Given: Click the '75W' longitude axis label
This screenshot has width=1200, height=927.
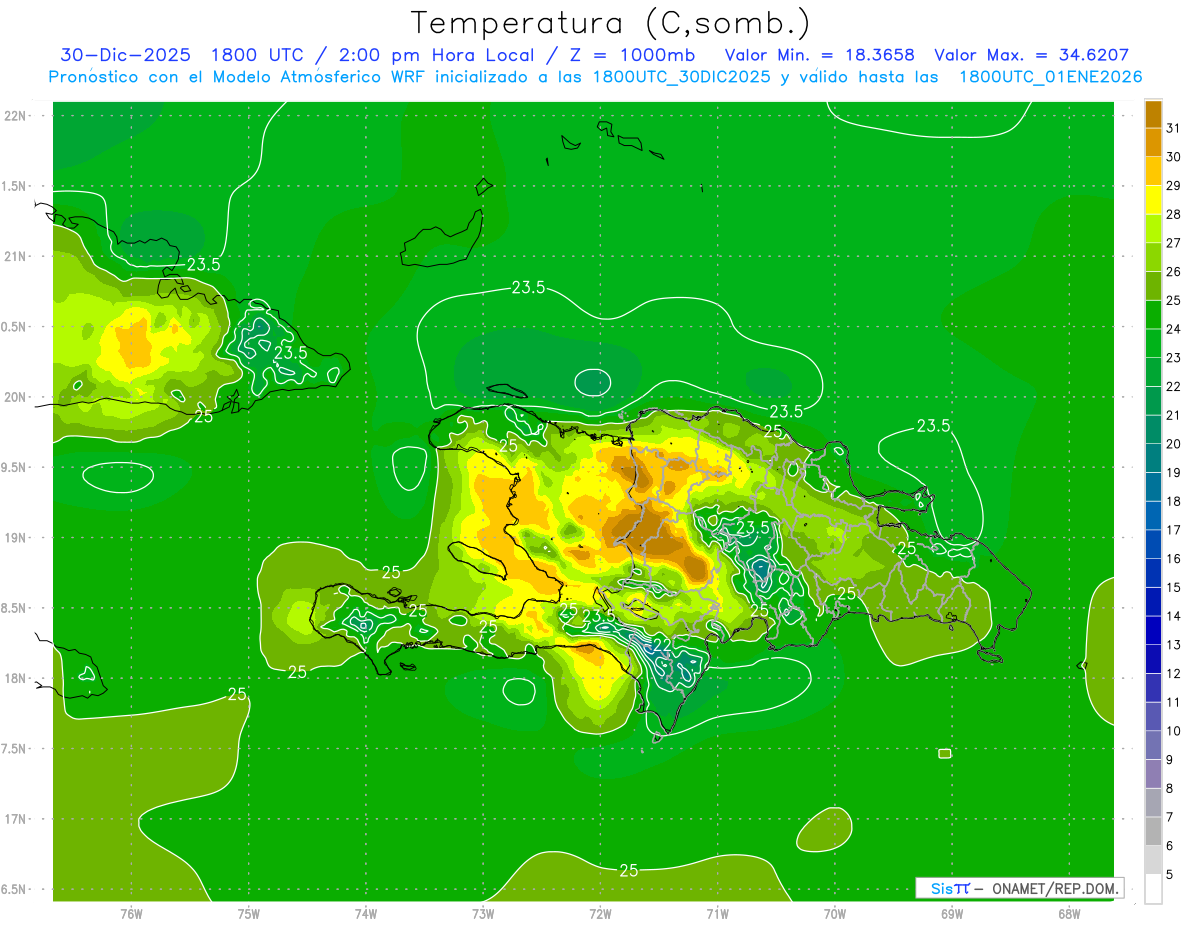Looking at the screenshot, I should [x=249, y=914].
